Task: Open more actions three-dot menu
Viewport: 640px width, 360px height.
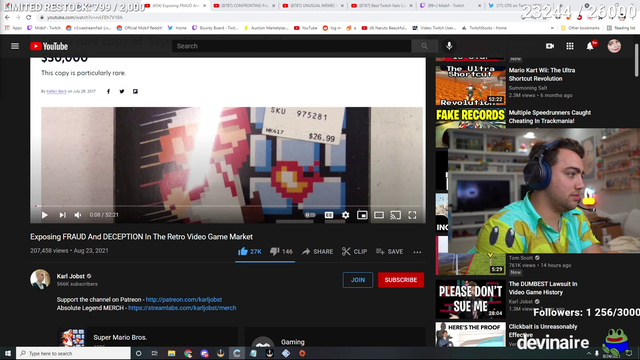Action: coord(417,252)
